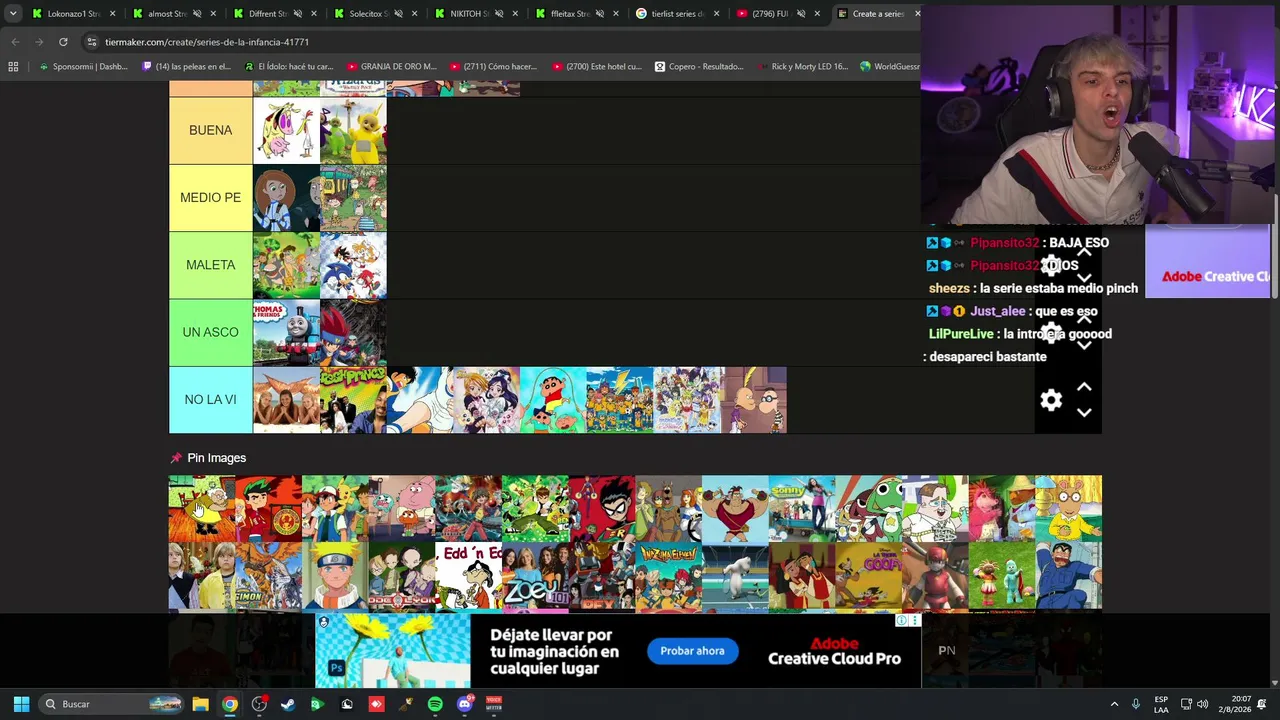Open the '(2700) Este hotel cu...' bookmark

pos(596,67)
